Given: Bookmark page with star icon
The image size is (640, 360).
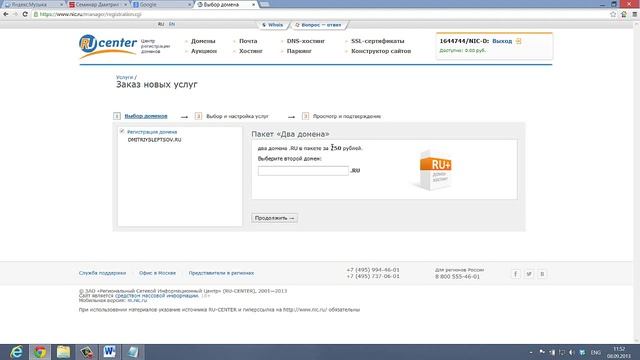Looking at the screenshot, I should point(613,14).
